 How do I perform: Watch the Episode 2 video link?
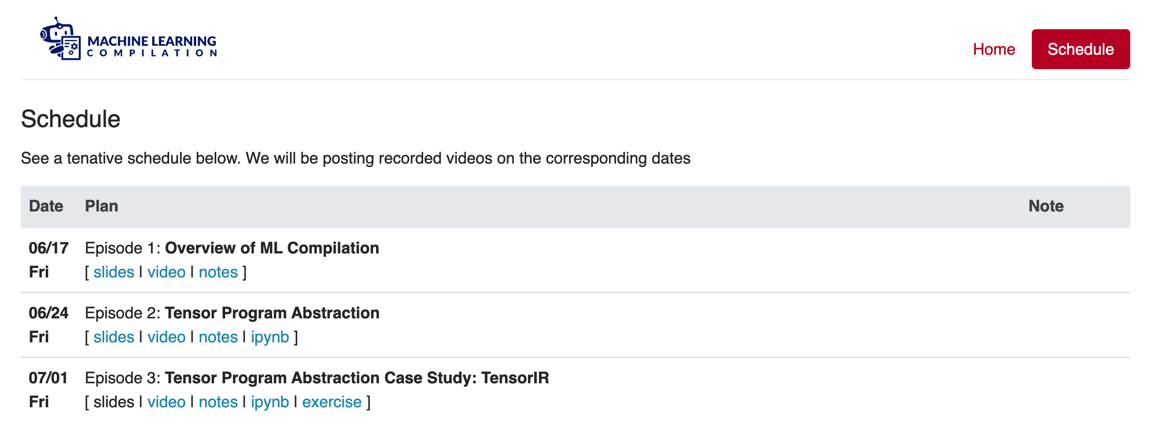click(x=166, y=338)
